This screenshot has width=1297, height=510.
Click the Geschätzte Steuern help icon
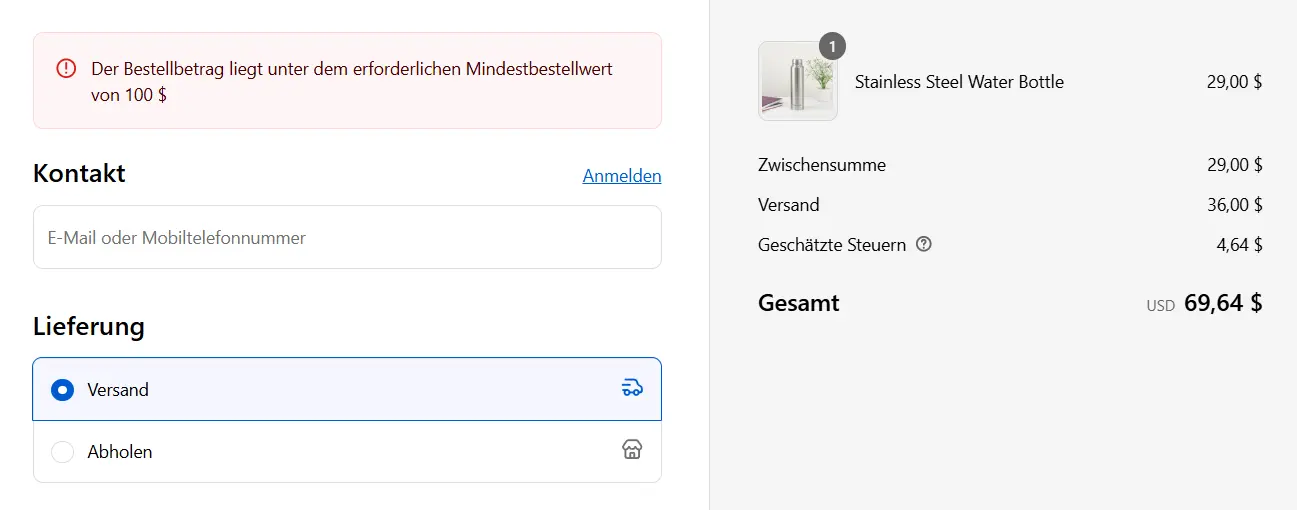924,244
